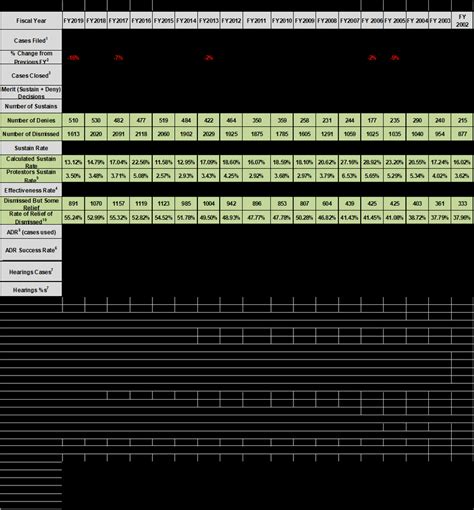This screenshot has width=474, height=510.
Task: Select the Number of Denies label
Action: (x=31, y=120)
